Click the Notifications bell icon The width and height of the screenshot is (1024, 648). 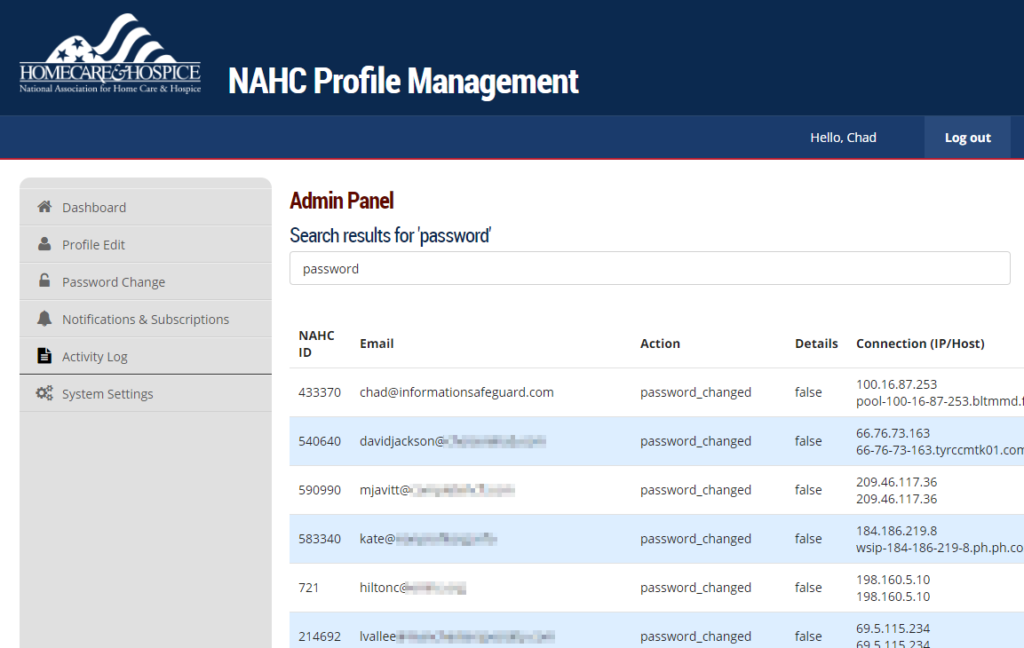44,319
